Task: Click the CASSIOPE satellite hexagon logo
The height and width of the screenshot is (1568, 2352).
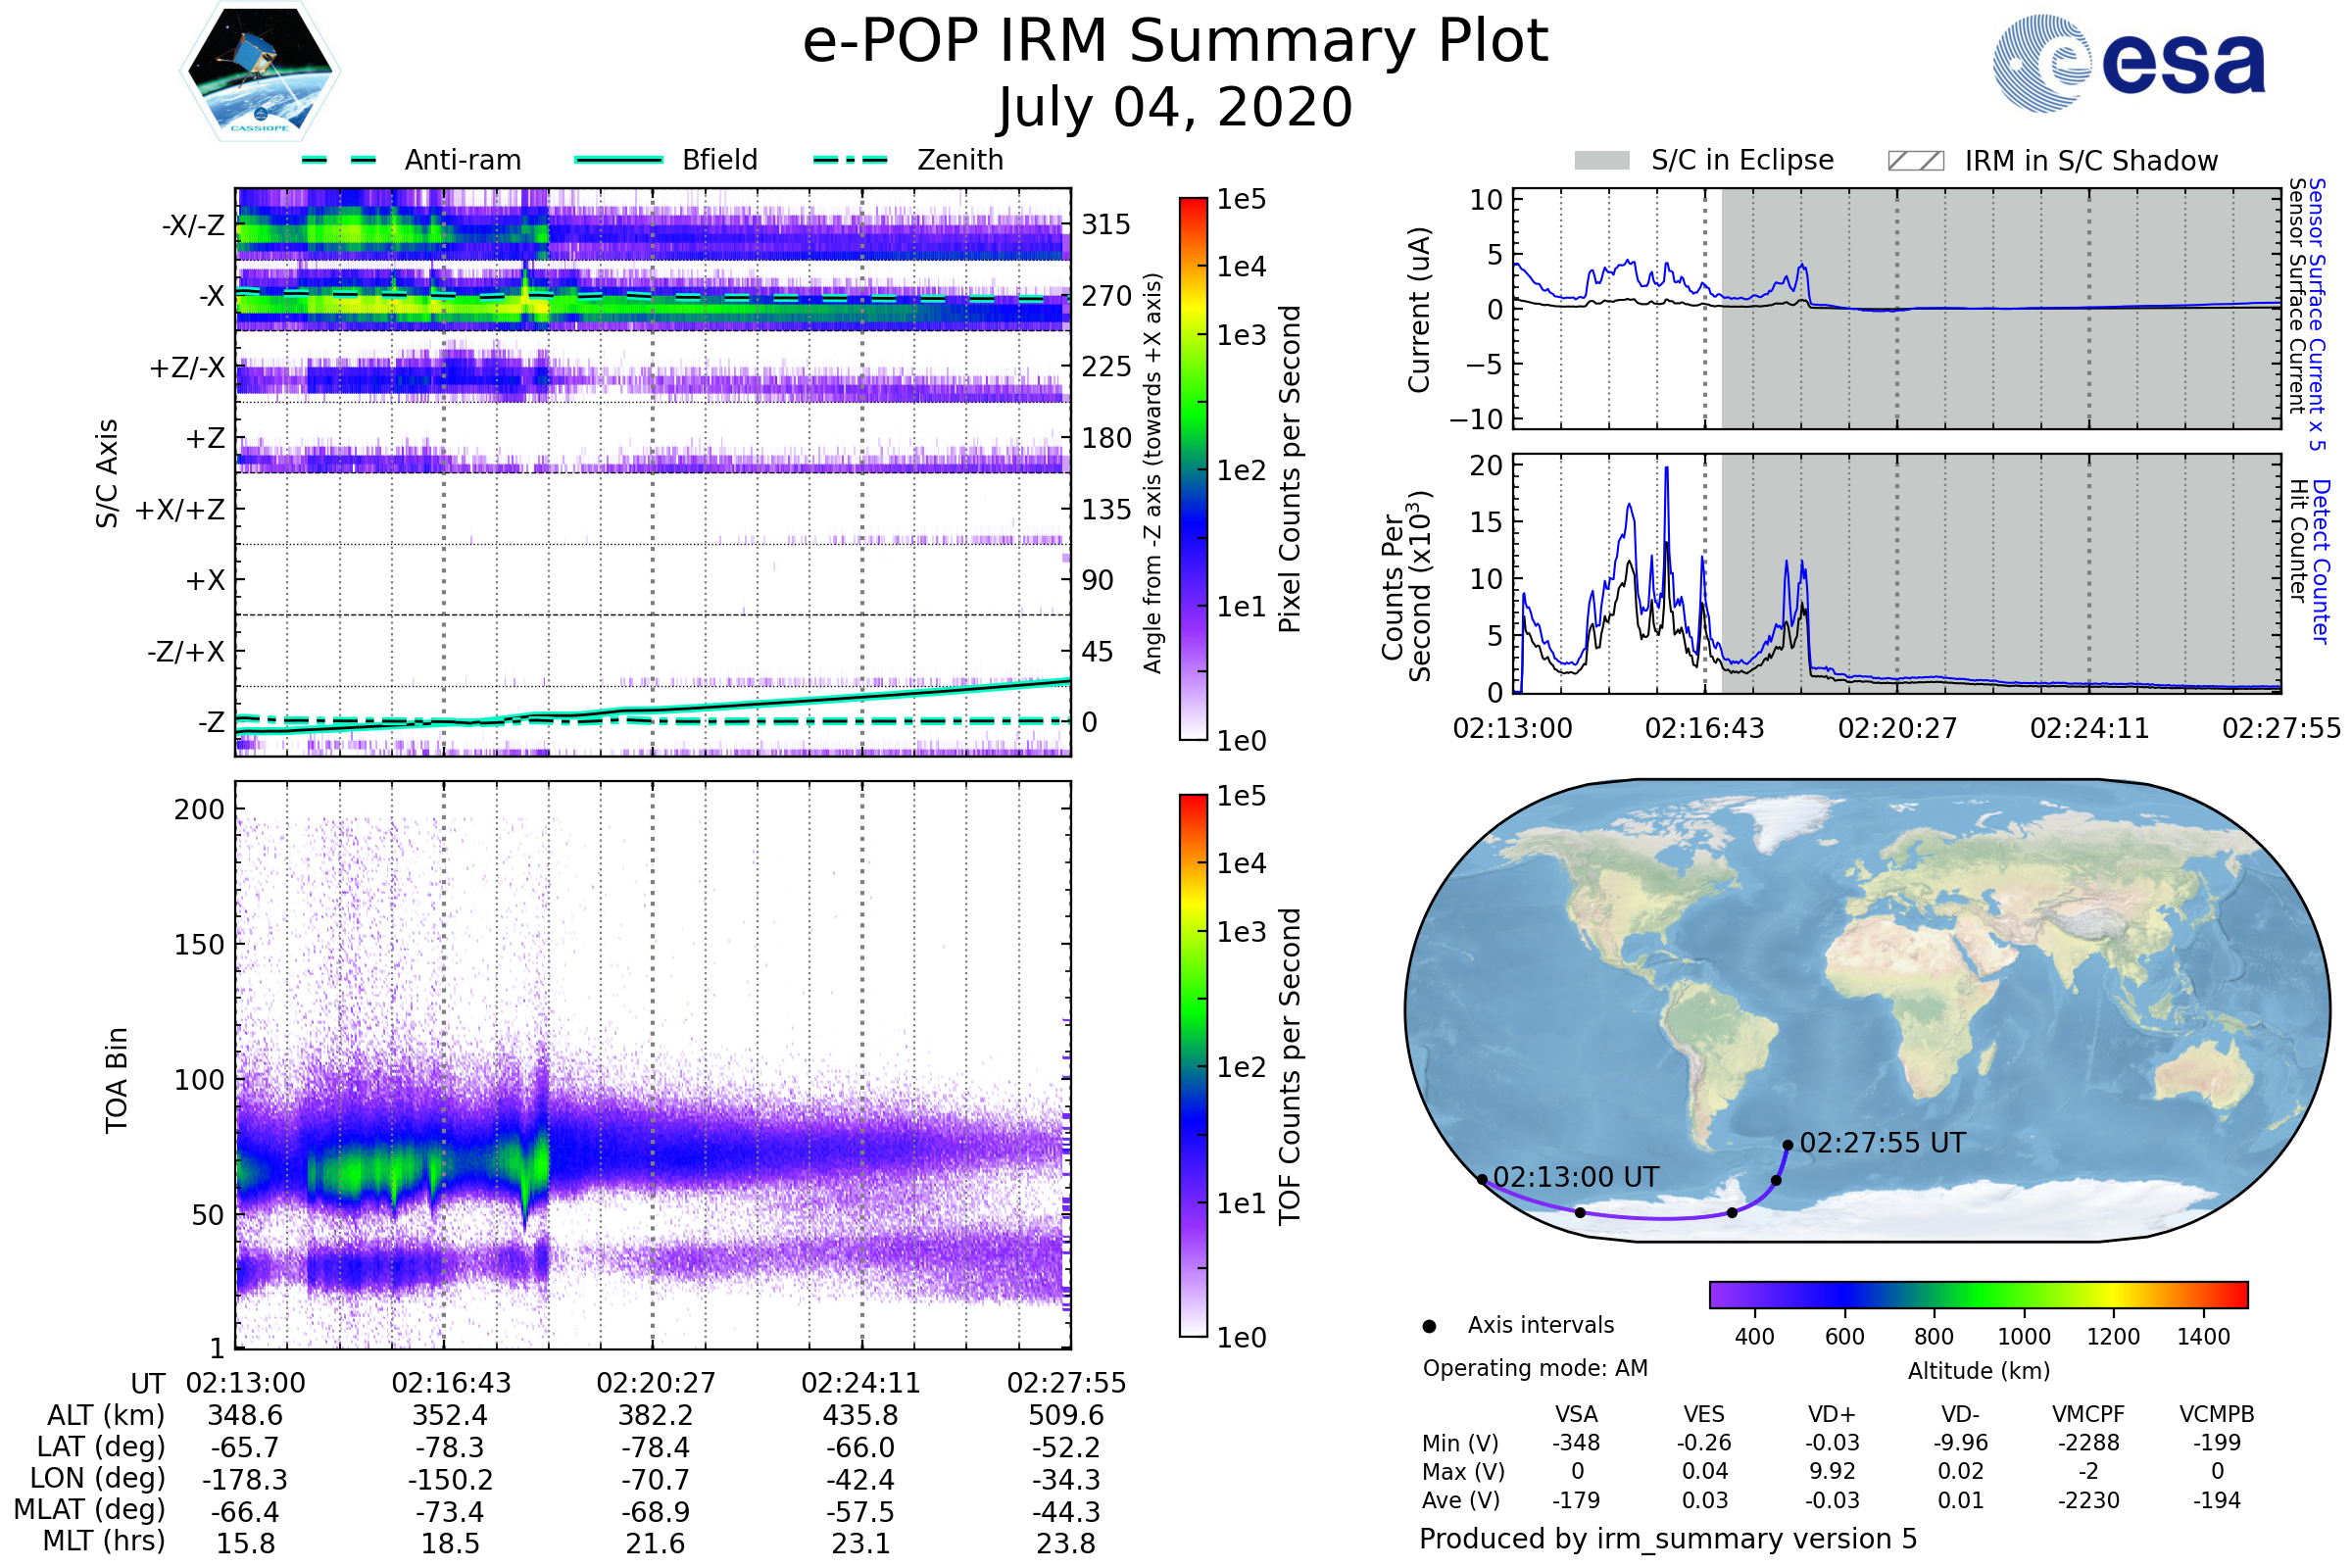Action: [x=260, y=72]
